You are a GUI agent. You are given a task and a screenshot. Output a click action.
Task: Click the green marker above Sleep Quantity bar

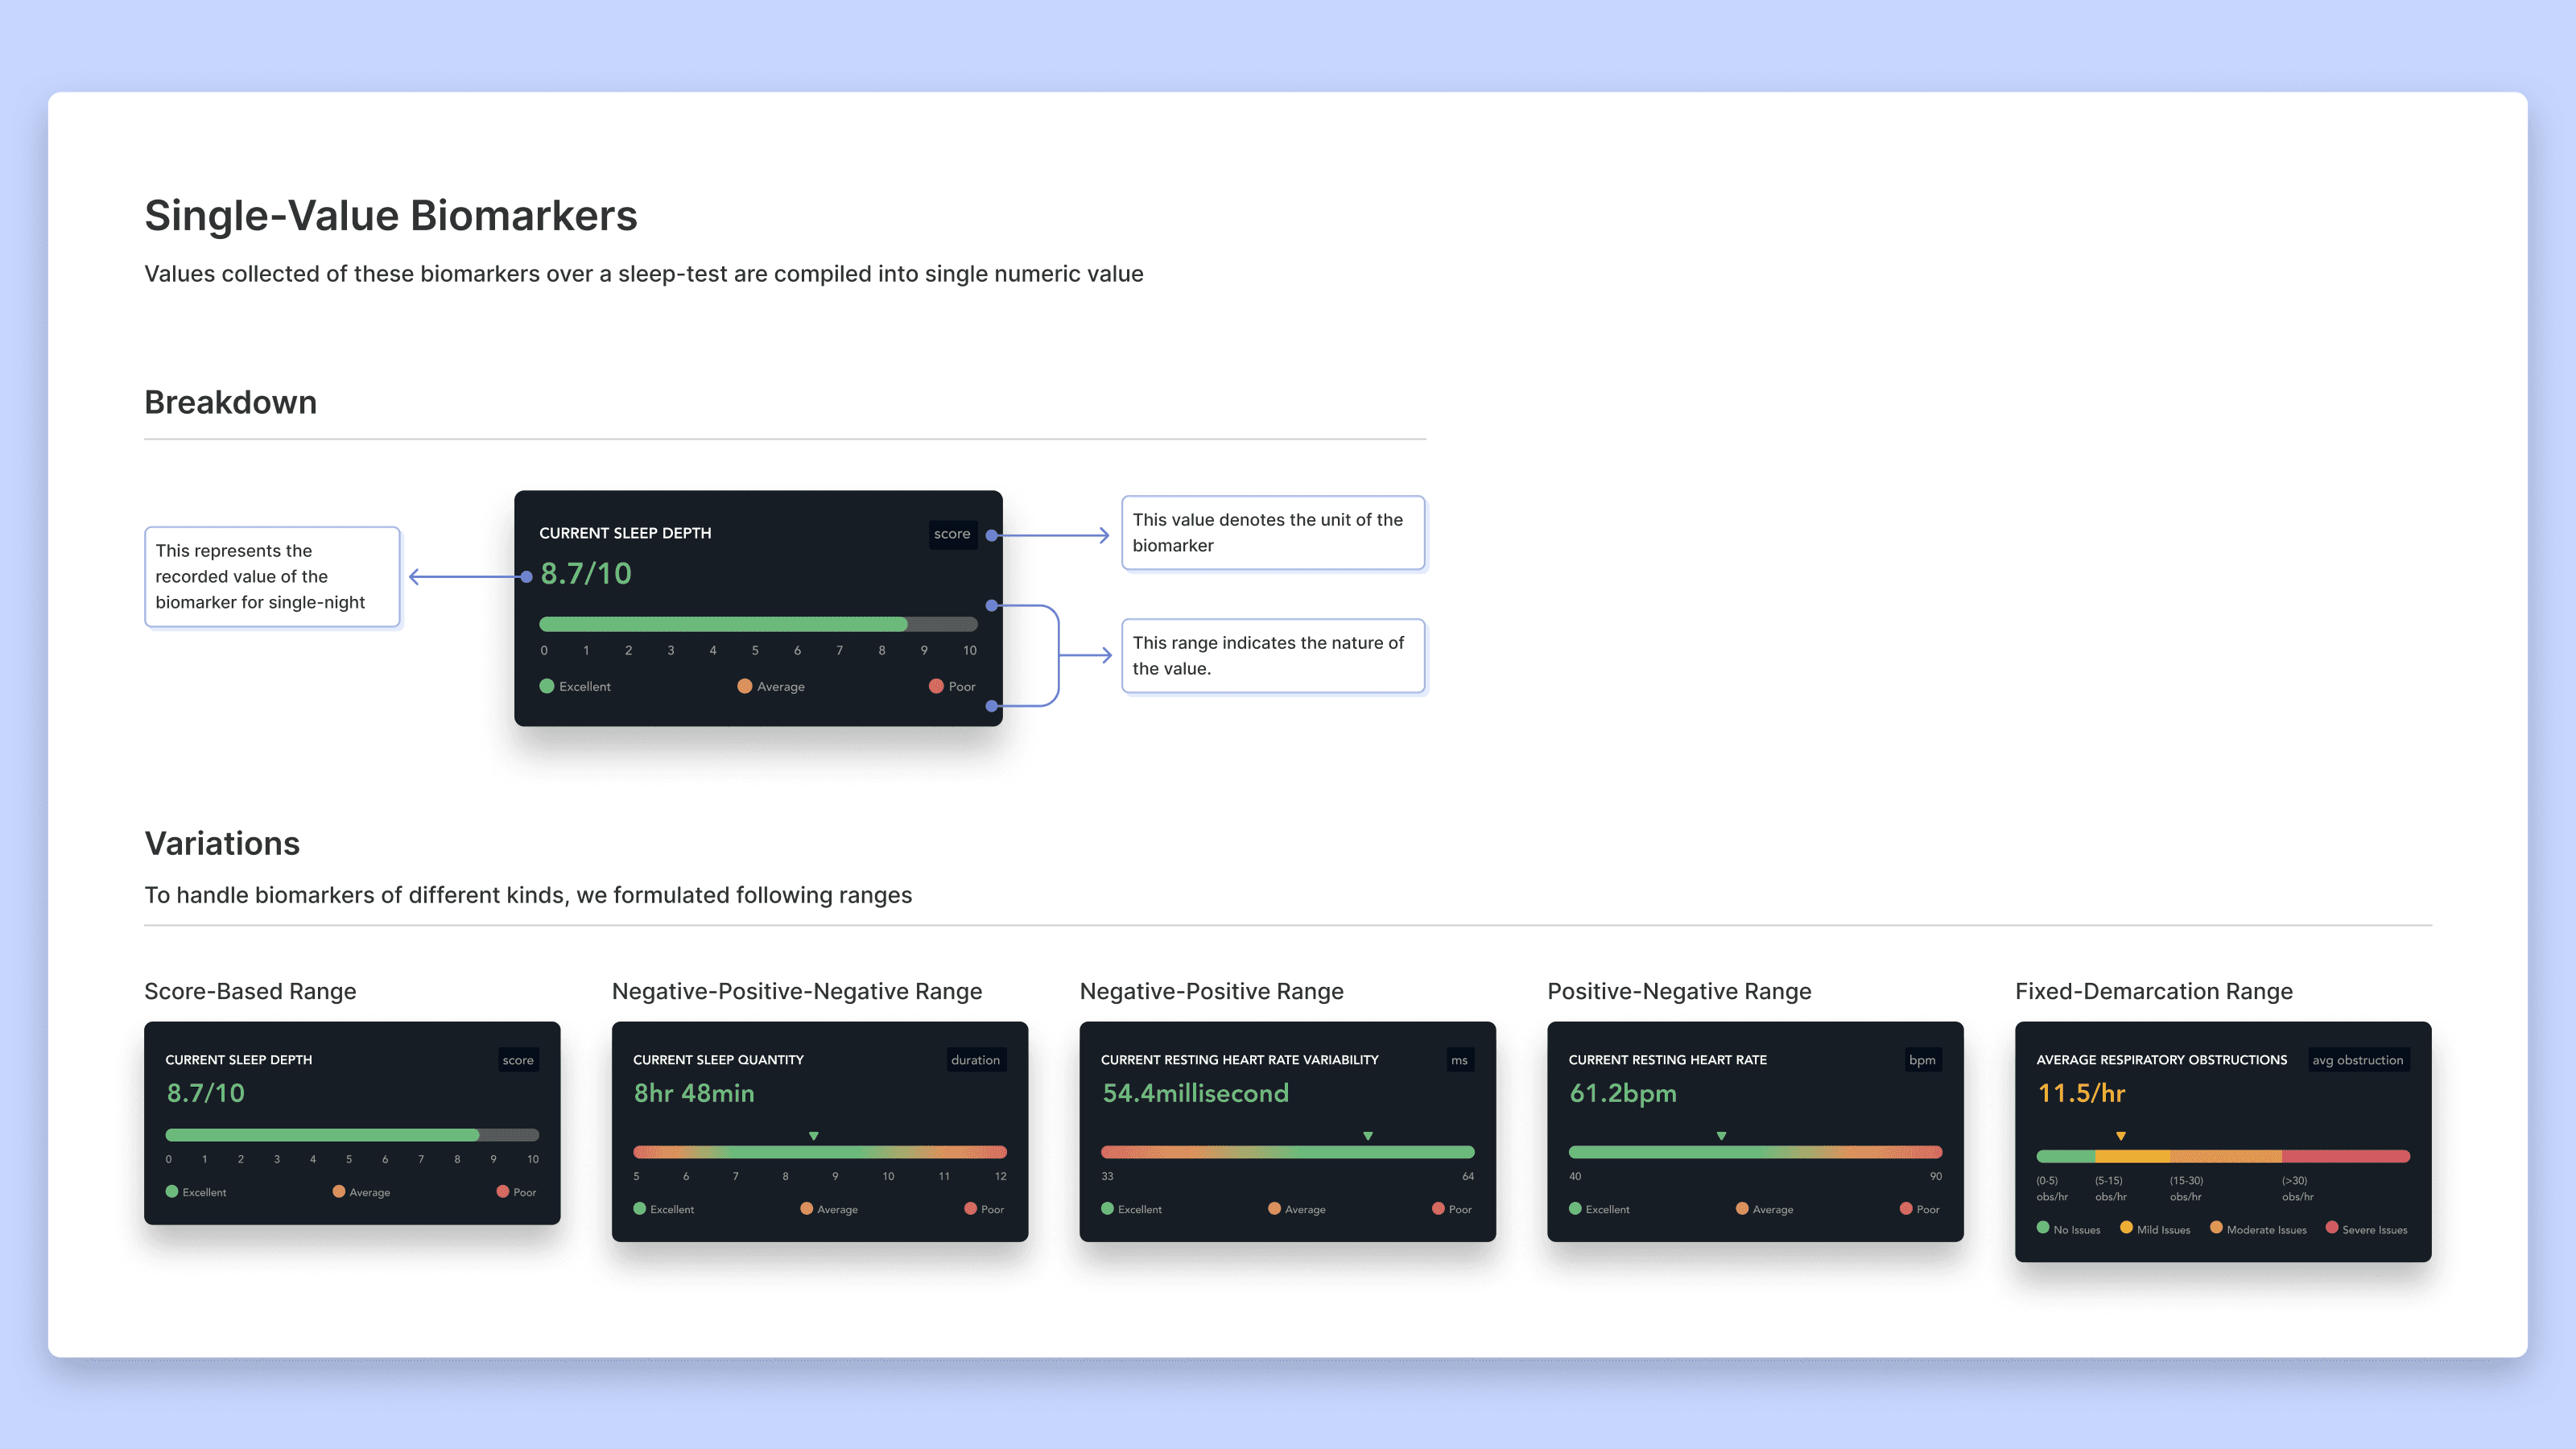(814, 1136)
